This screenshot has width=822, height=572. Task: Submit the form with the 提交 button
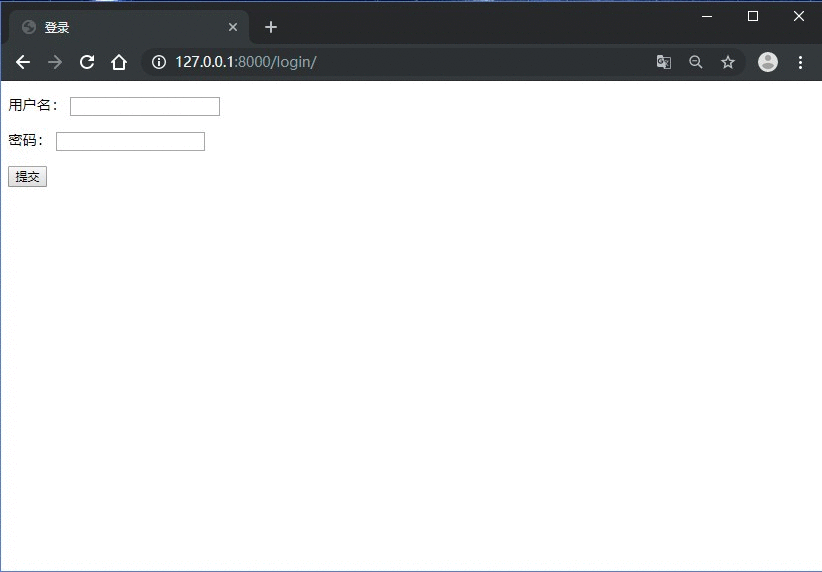[27, 177]
